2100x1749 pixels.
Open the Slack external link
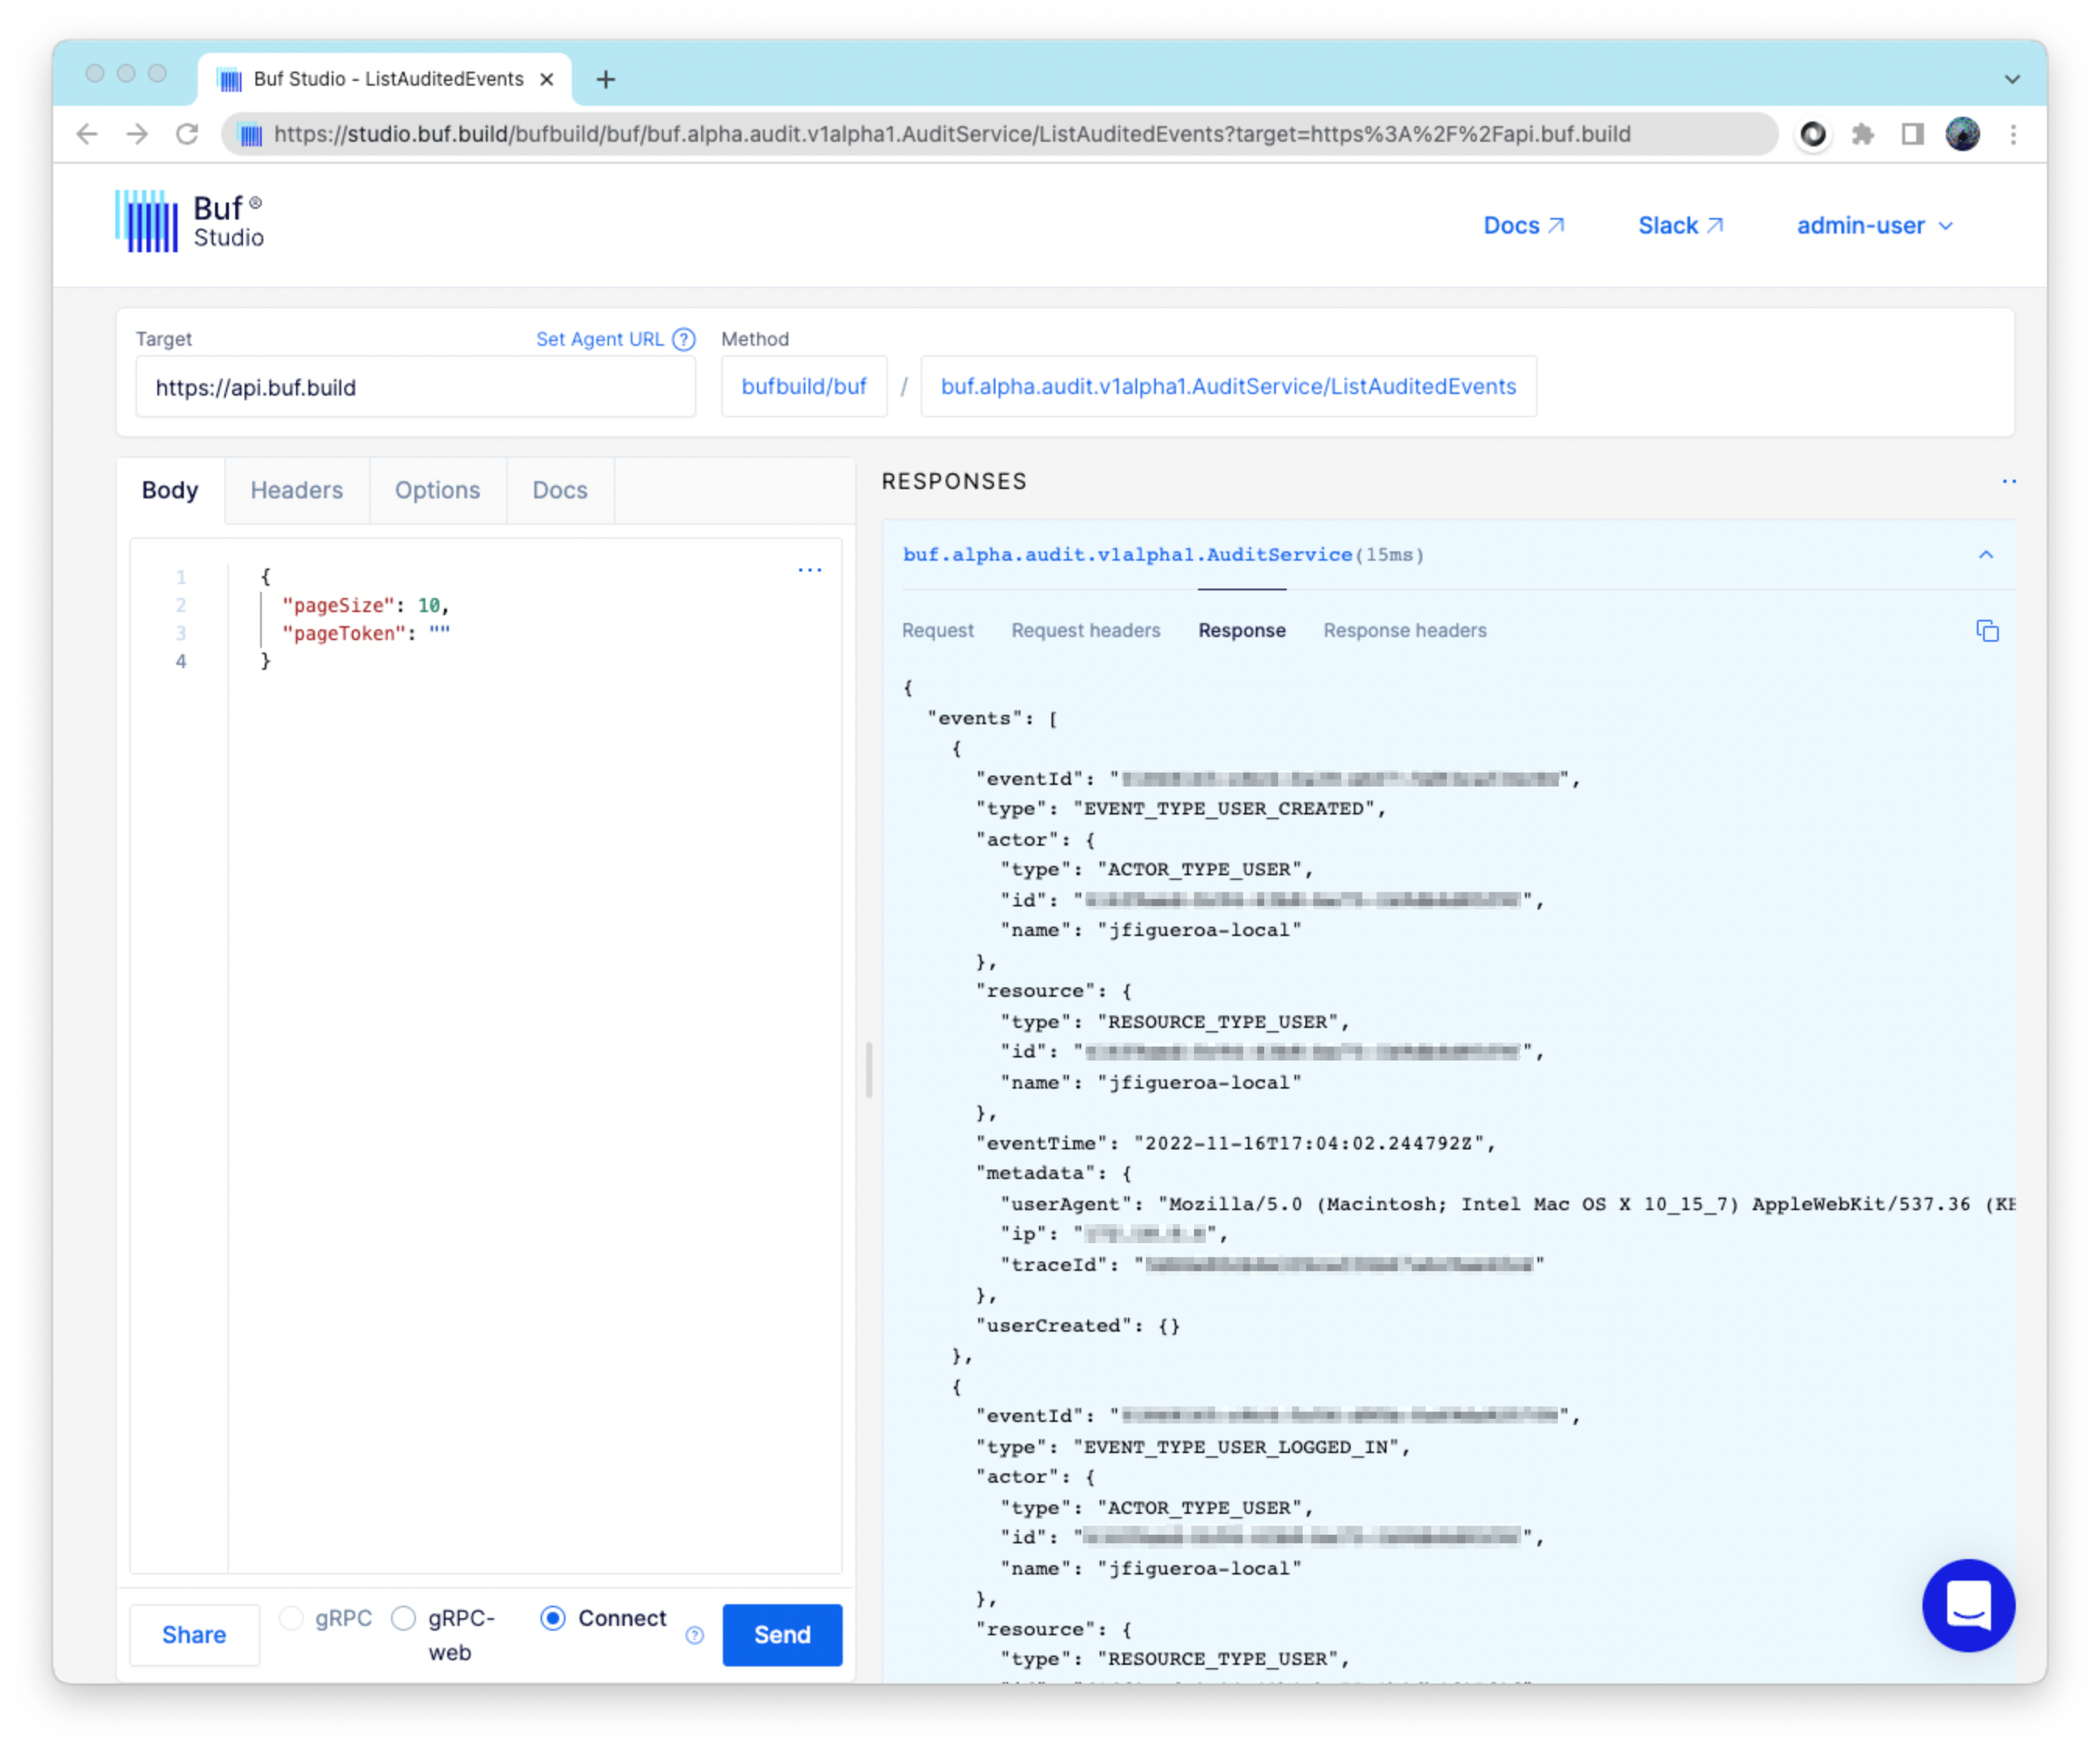(x=1680, y=225)
